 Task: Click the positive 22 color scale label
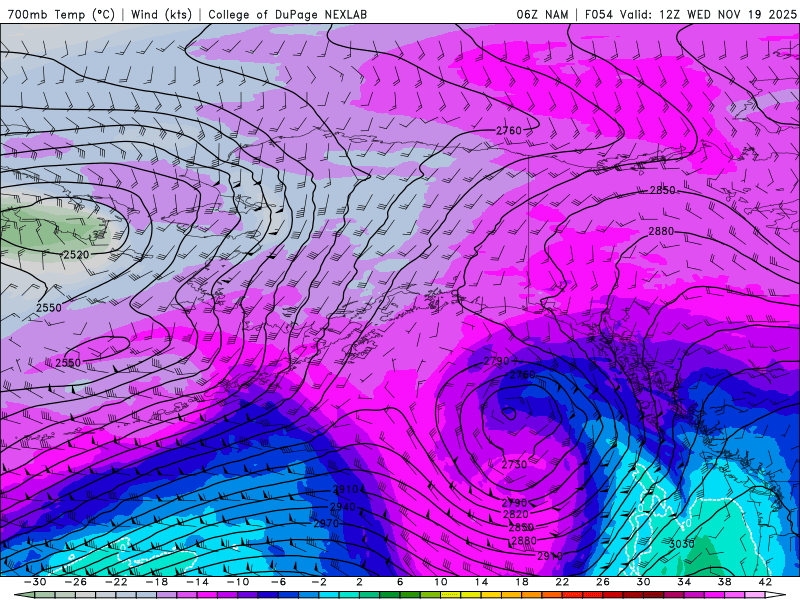(562, 582)
